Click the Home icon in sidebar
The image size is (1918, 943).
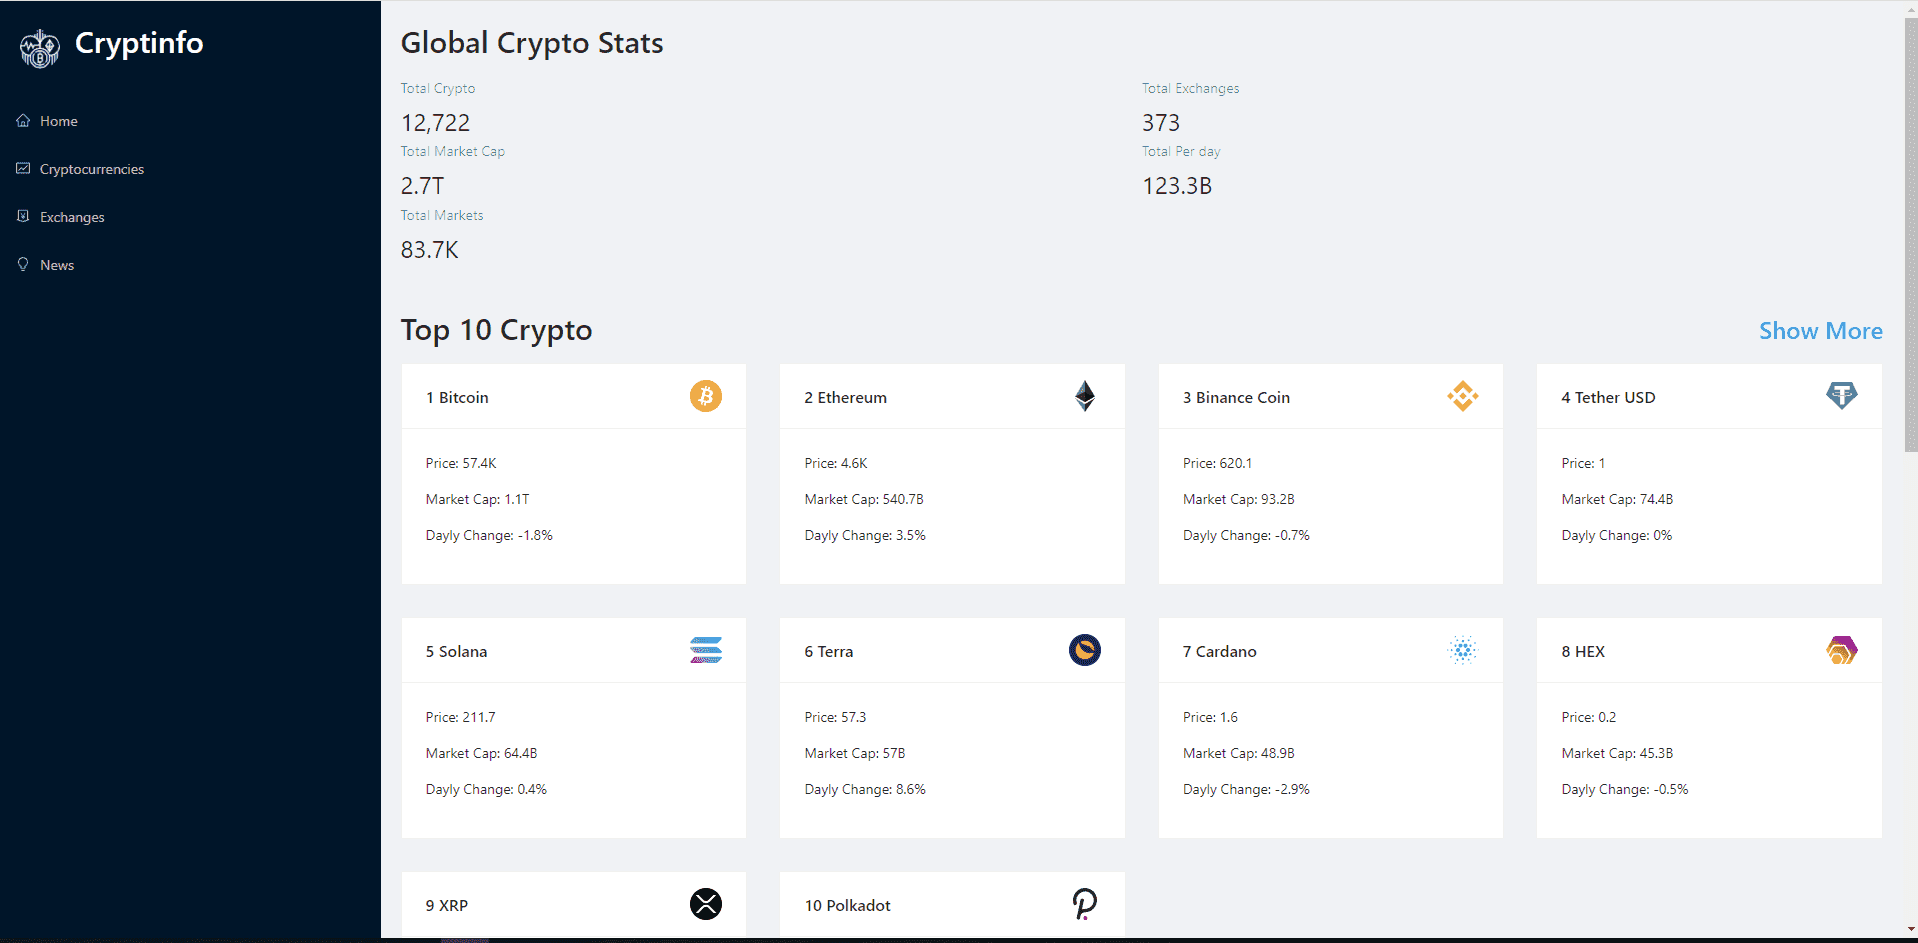point(23,120)
